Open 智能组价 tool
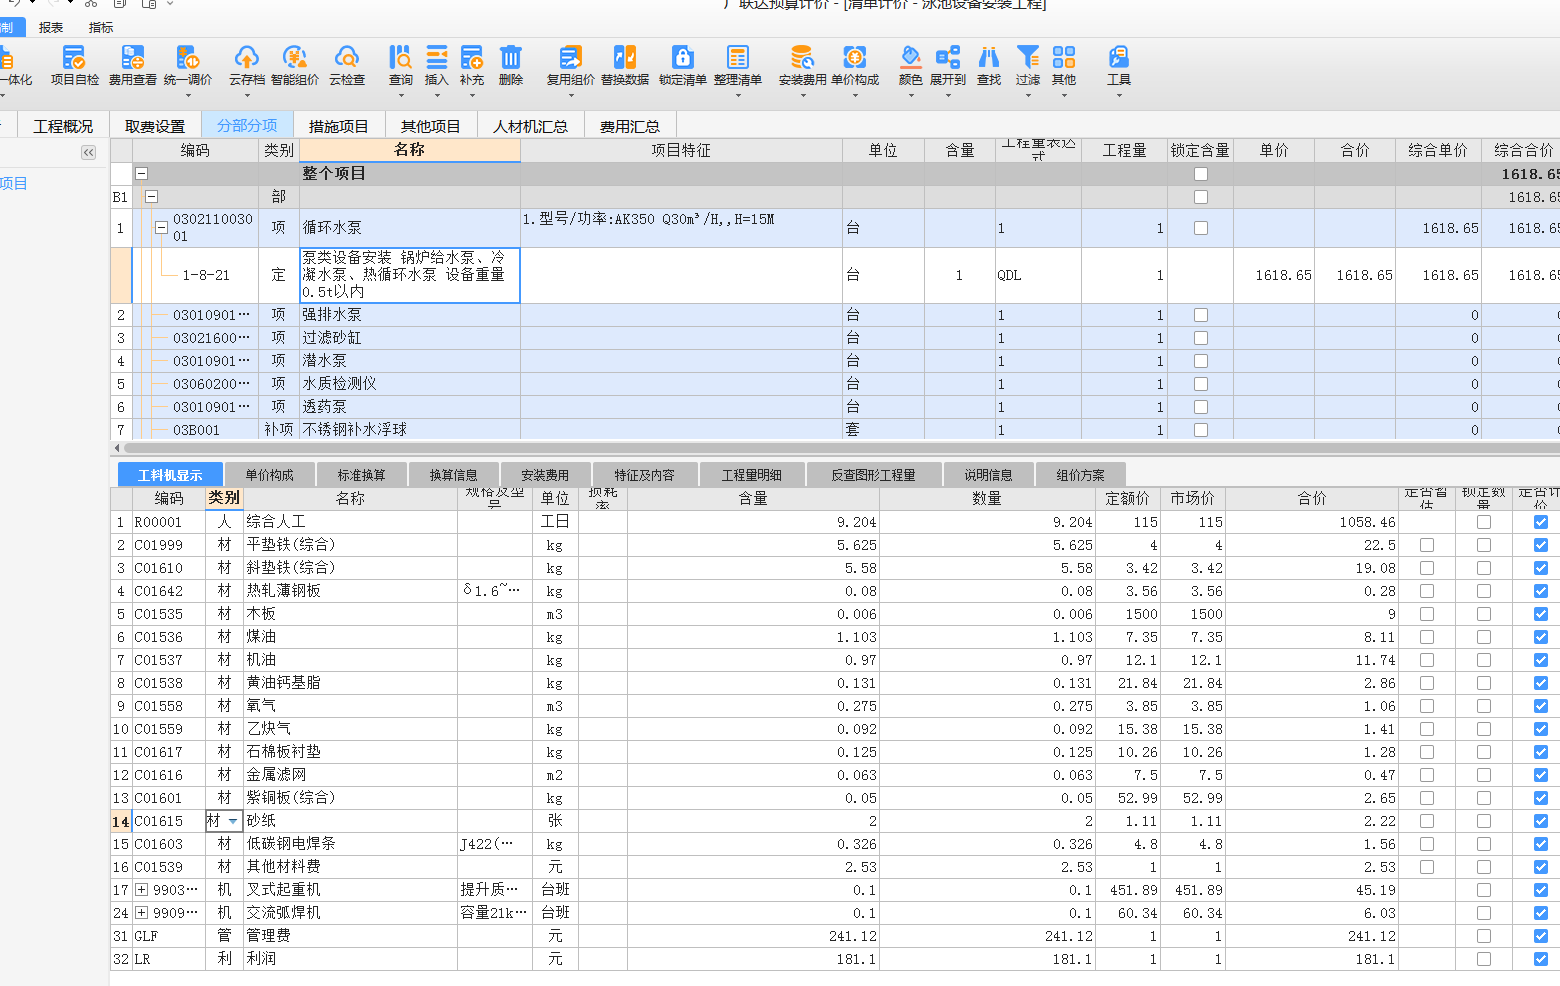The height and width of the screenshot is (986, 1560). pyautogui.click(x=294, y=65)
